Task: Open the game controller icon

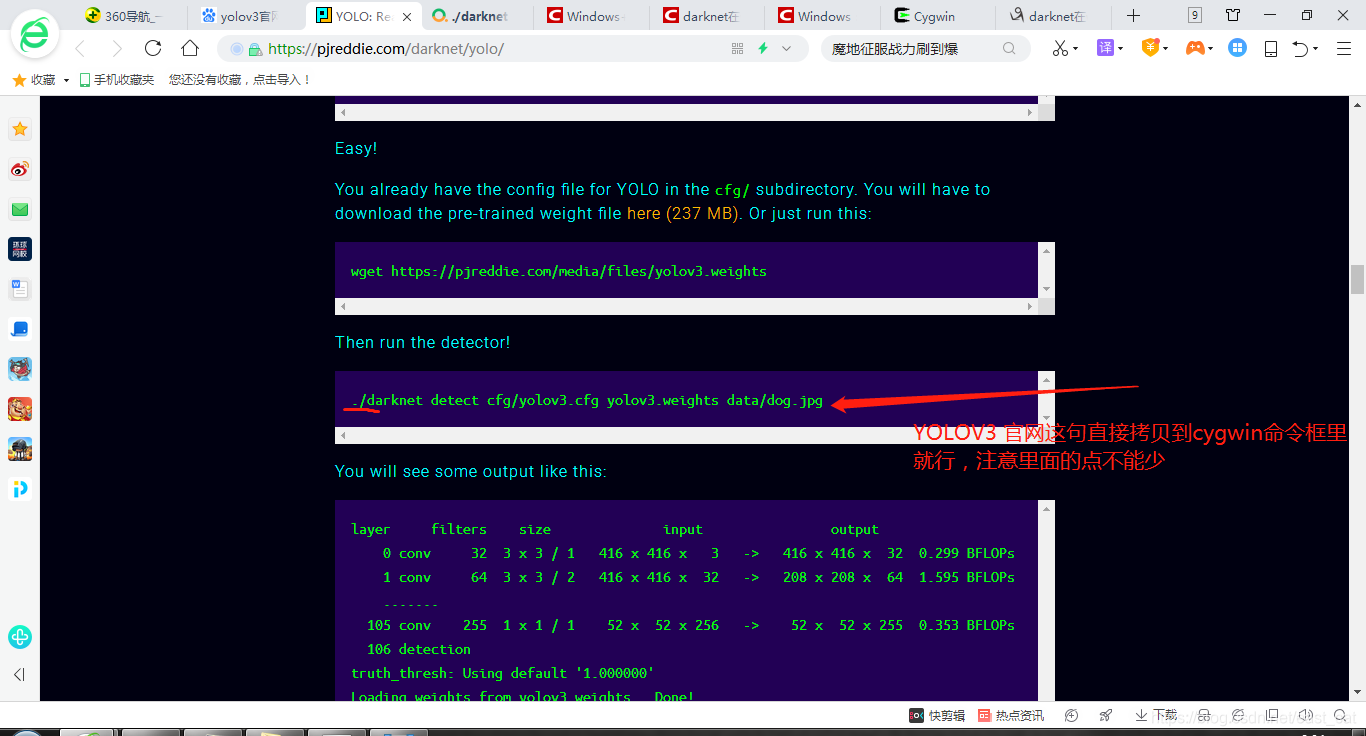Action: [1194, 47]
